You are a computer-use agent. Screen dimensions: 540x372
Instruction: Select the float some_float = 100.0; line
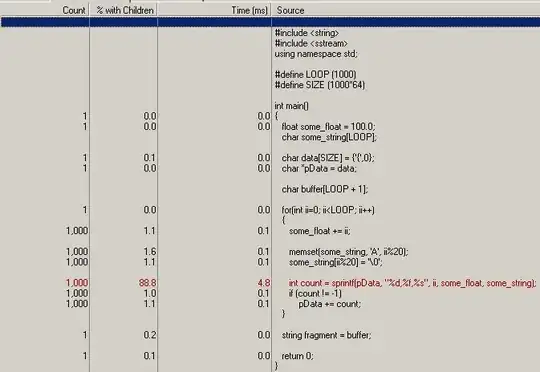pyautogui.click(x=329, y=126)
